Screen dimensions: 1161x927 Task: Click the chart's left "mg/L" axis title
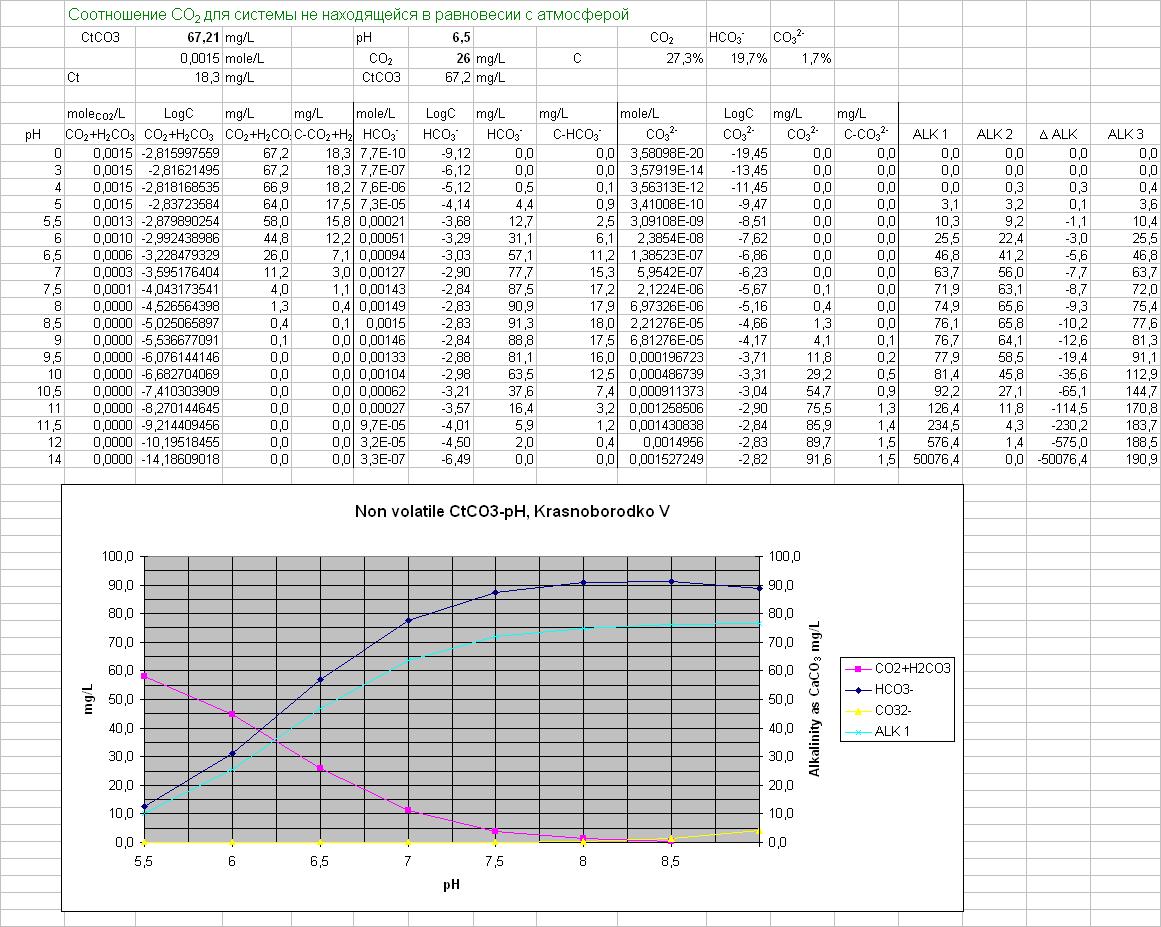click(90, 697)
